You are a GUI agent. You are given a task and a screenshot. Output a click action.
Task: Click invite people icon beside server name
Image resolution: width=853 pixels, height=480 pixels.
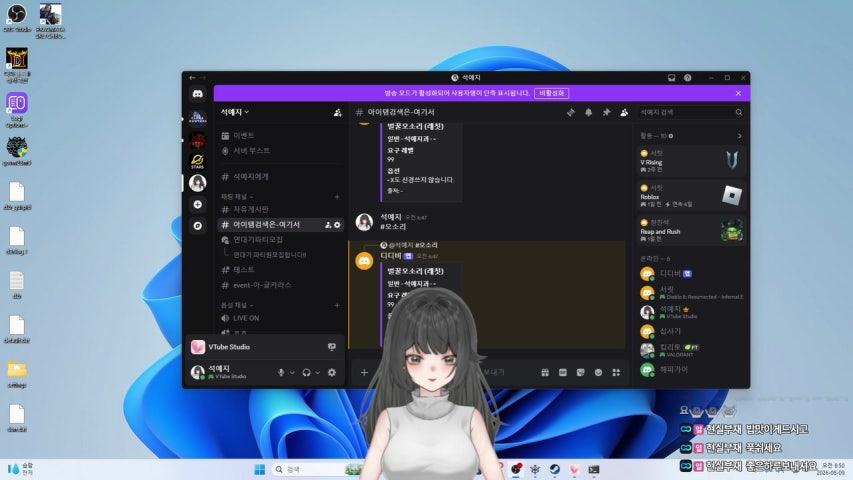point(337,113)
